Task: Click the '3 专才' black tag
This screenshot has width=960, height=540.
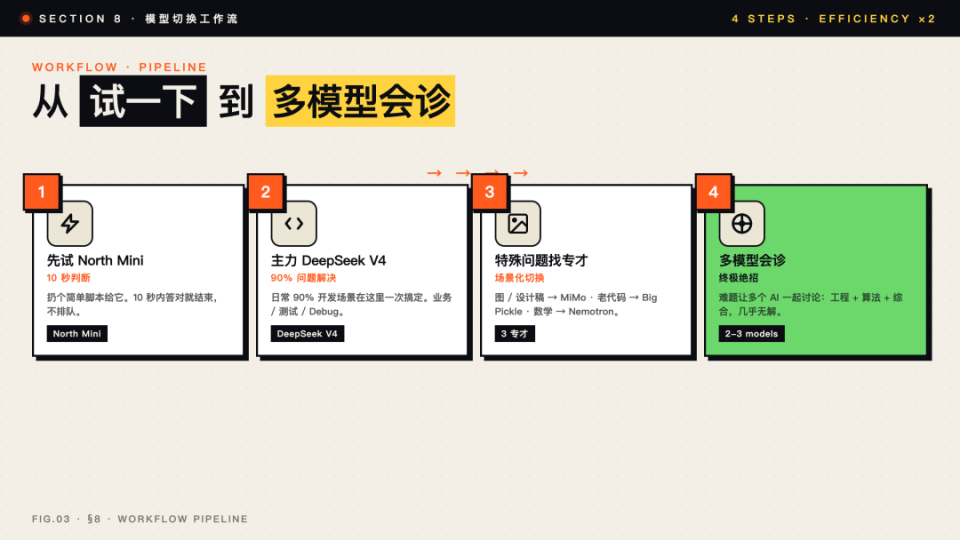Action: (x=515, y=334)
